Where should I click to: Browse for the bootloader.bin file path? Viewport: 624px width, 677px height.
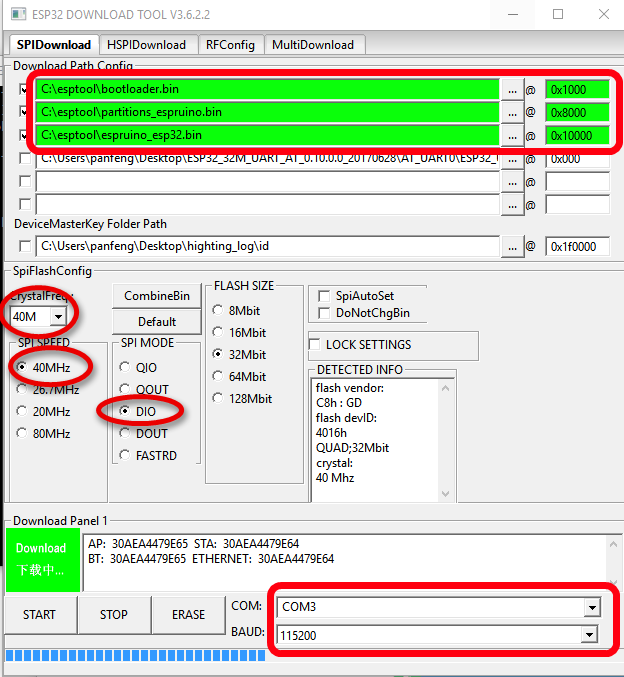pos(512,90)
